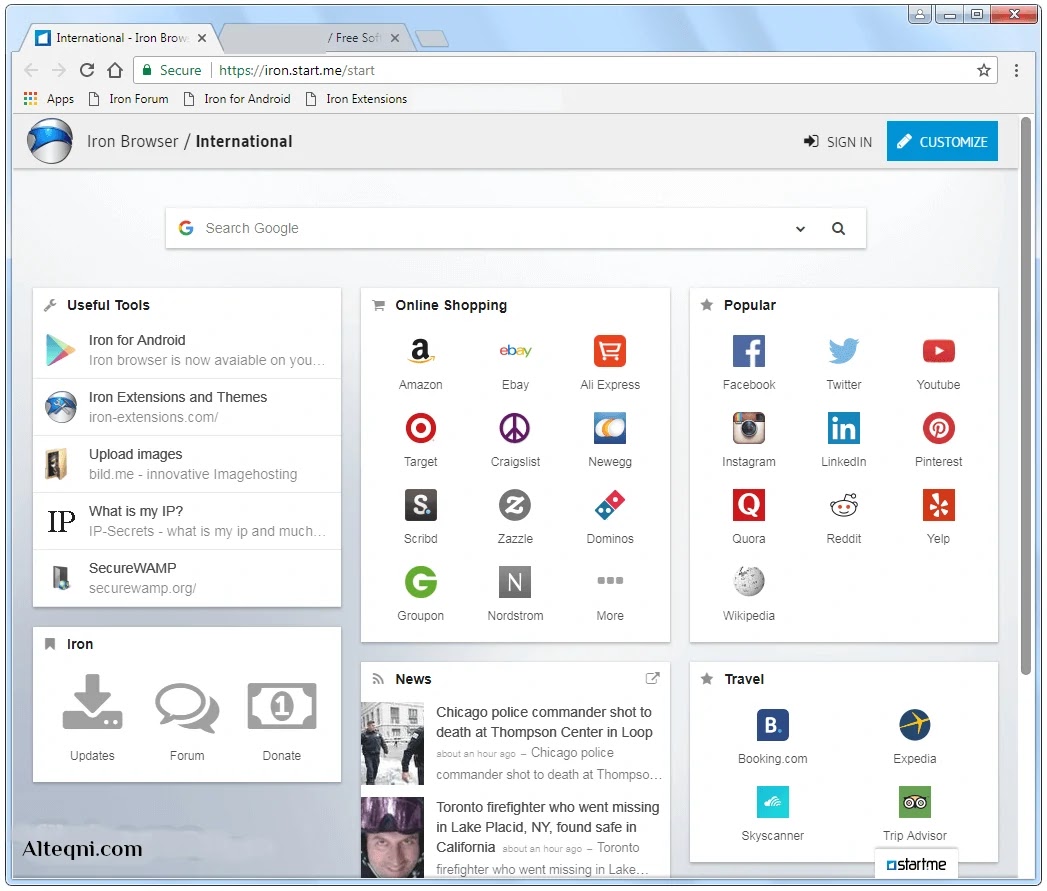Screen dimensions: 1047x891
Task: Open News widget in external window
Action: tap(652, 679)
